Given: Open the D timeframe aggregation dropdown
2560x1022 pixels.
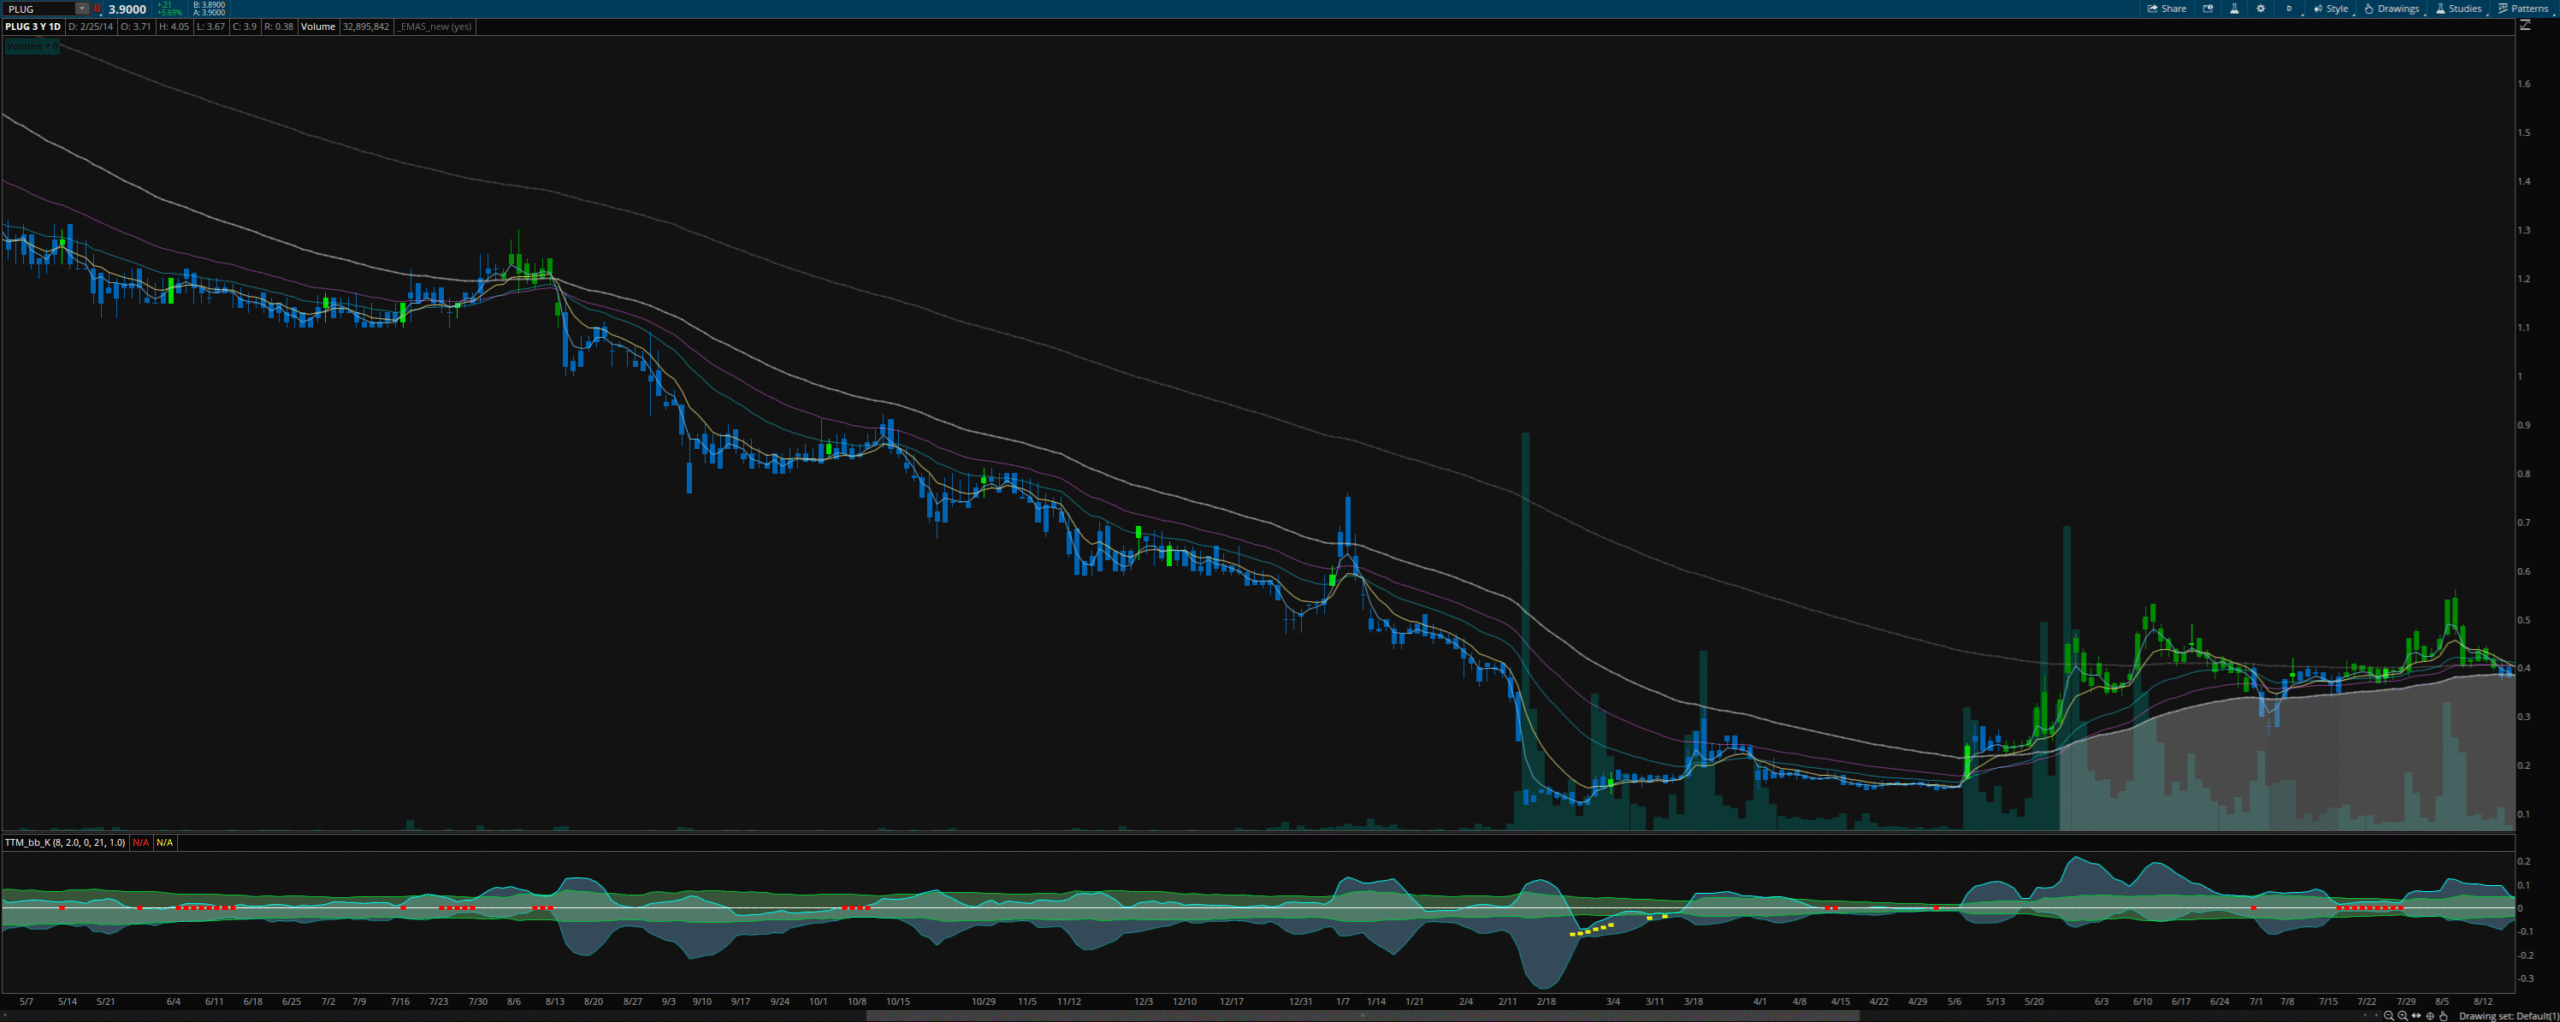Looking at the screenshot, I should [x=2289, y=9].
